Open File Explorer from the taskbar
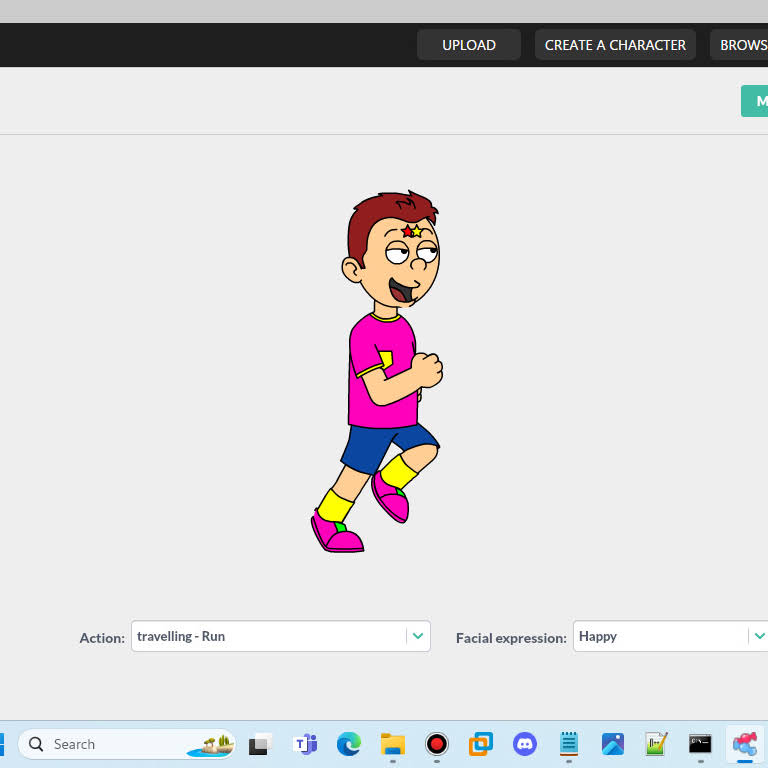The image size is (768, 768). 393,744
